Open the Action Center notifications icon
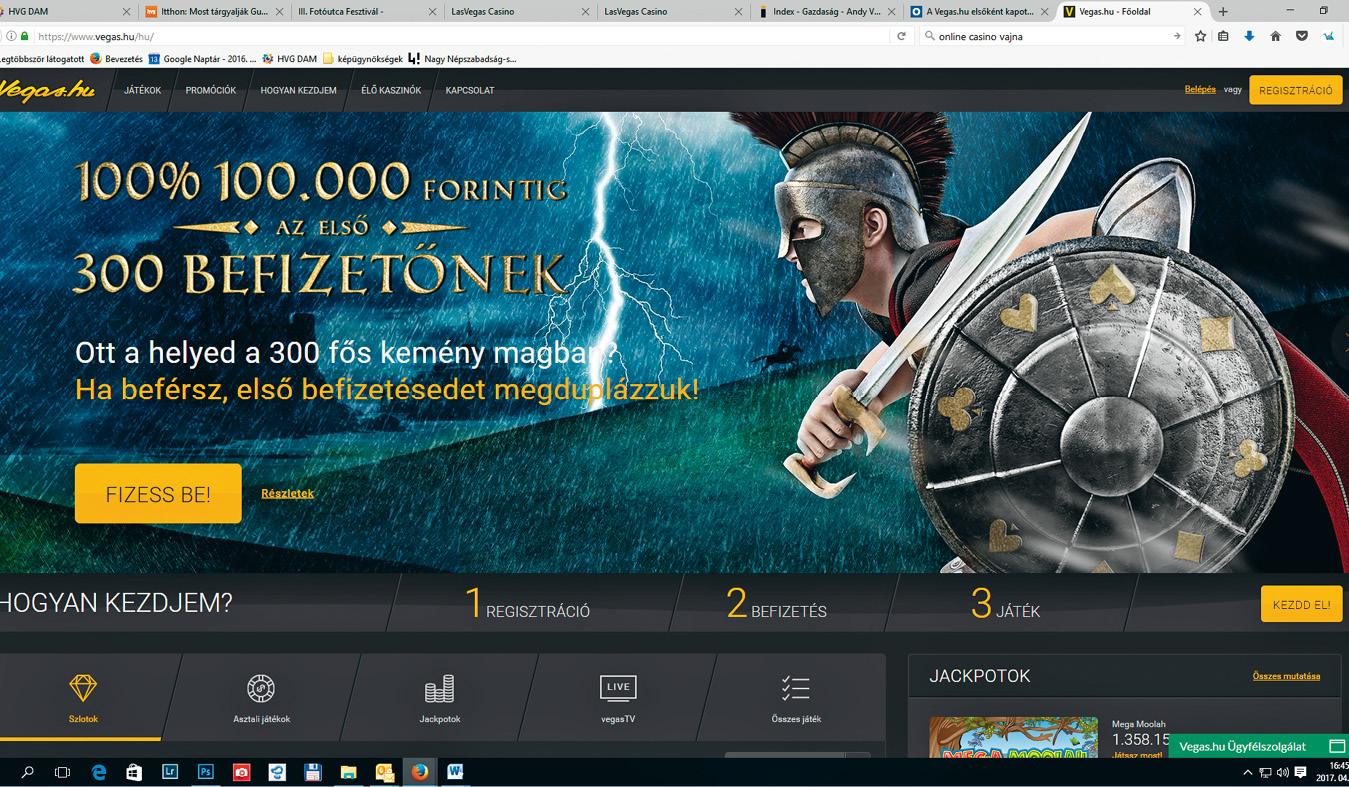1349x787 pixels. (x=1300, y=773)
